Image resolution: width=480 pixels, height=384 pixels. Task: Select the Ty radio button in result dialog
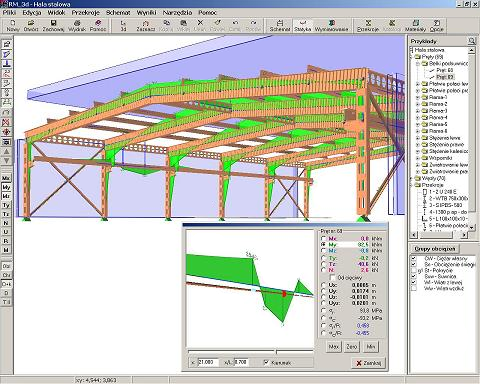click(323, 258)
